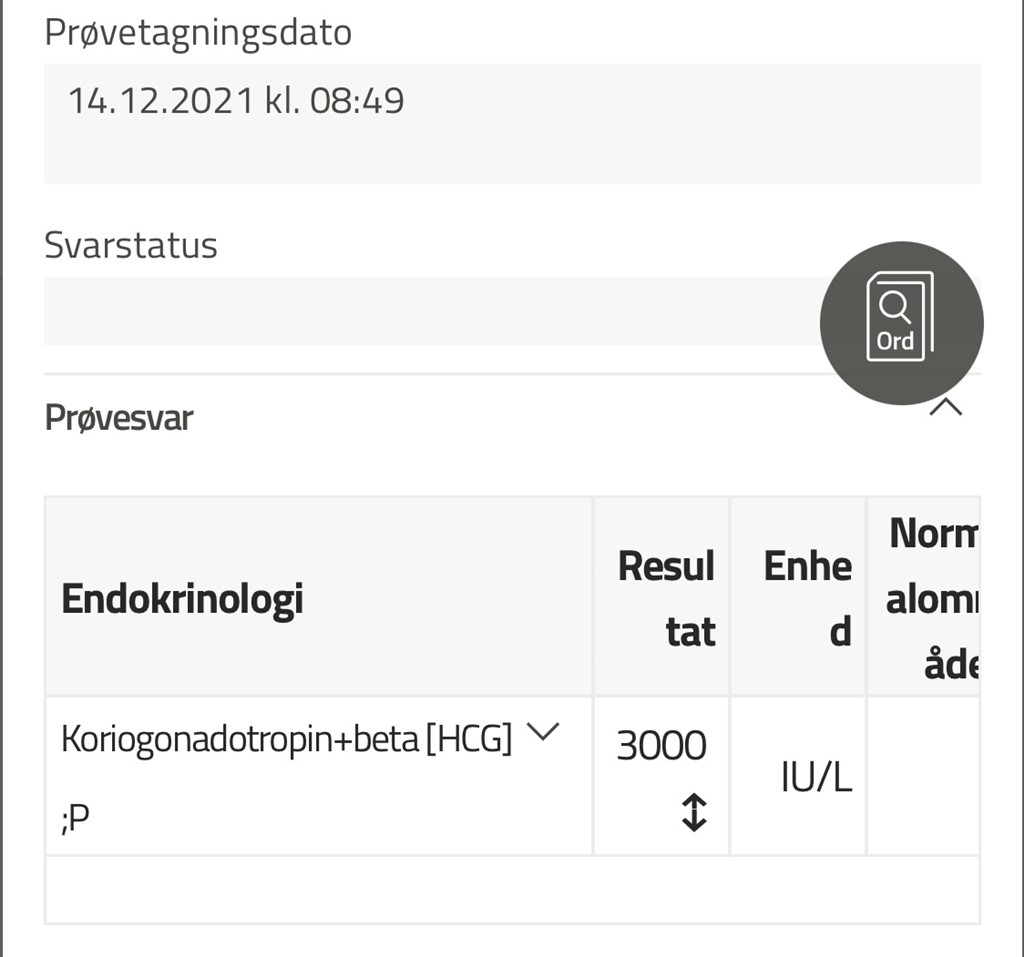Screen dimensions: 1024x957
Task: Open the Koriogonadotropin+beta [HCG] analysis name
Action: pyautogui.click(x=286, y=739)
